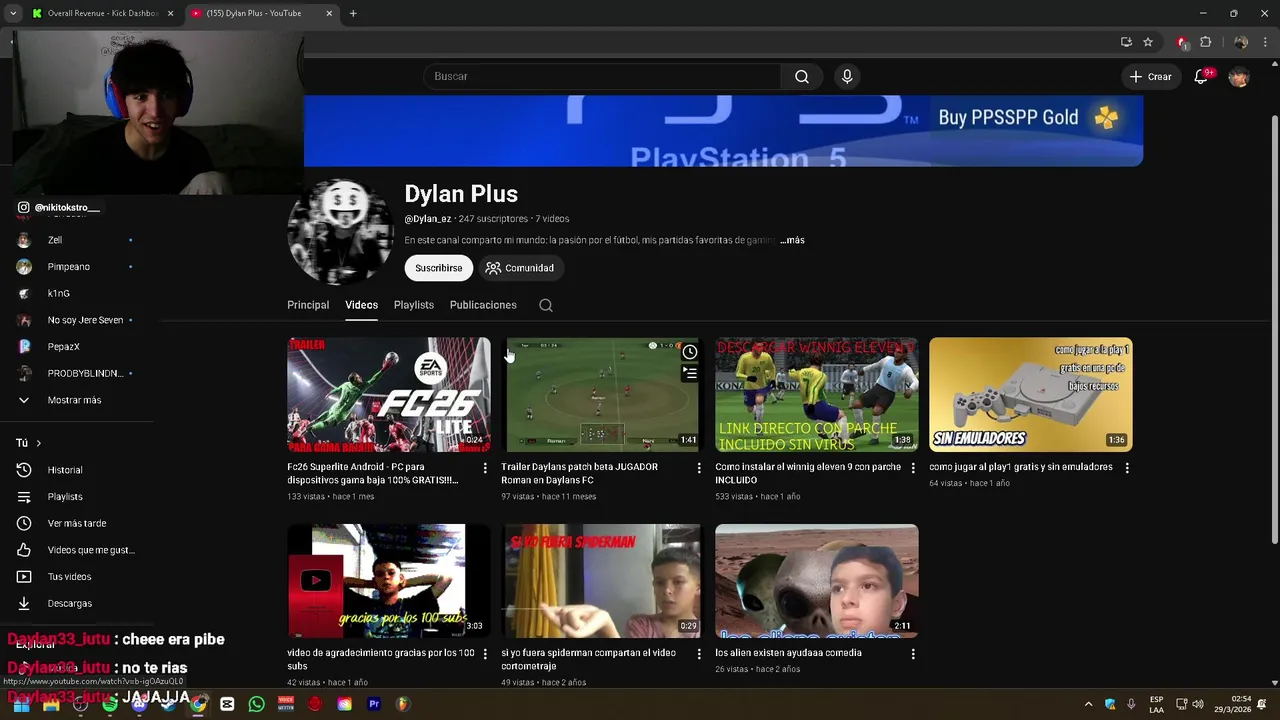Viewport: 1280px width, 720px height.
Task: Open Zell subscription channel
Action: [55, 240]
